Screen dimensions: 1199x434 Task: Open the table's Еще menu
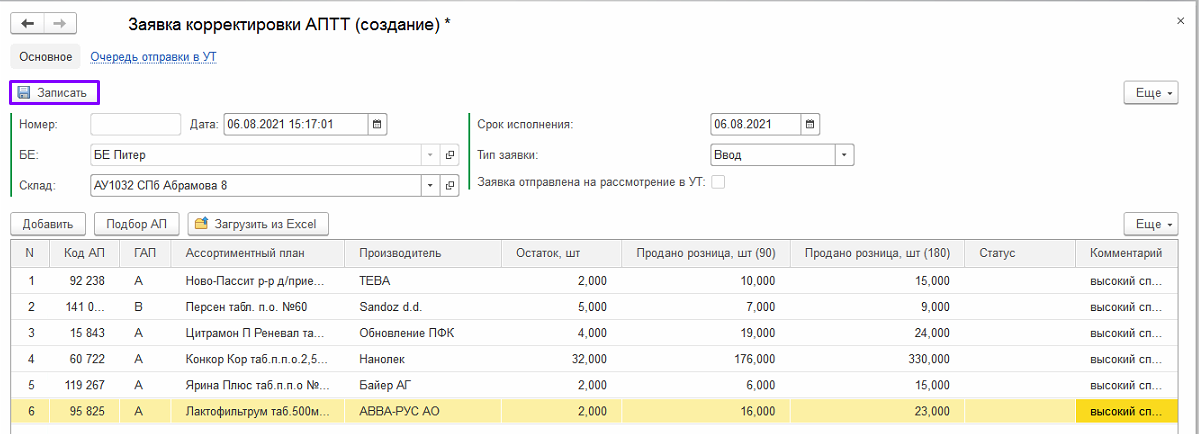[x=1150, y=223]
